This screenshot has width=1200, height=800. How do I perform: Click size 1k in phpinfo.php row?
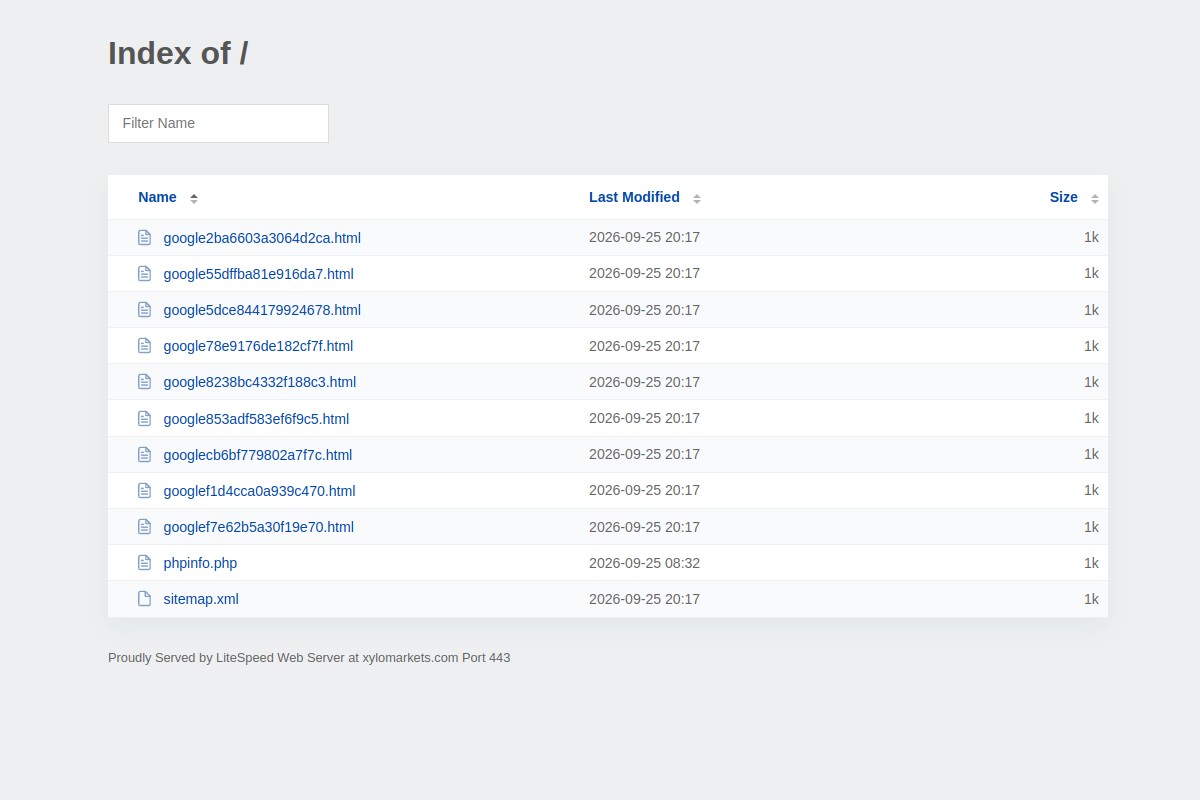point(1091,563)
